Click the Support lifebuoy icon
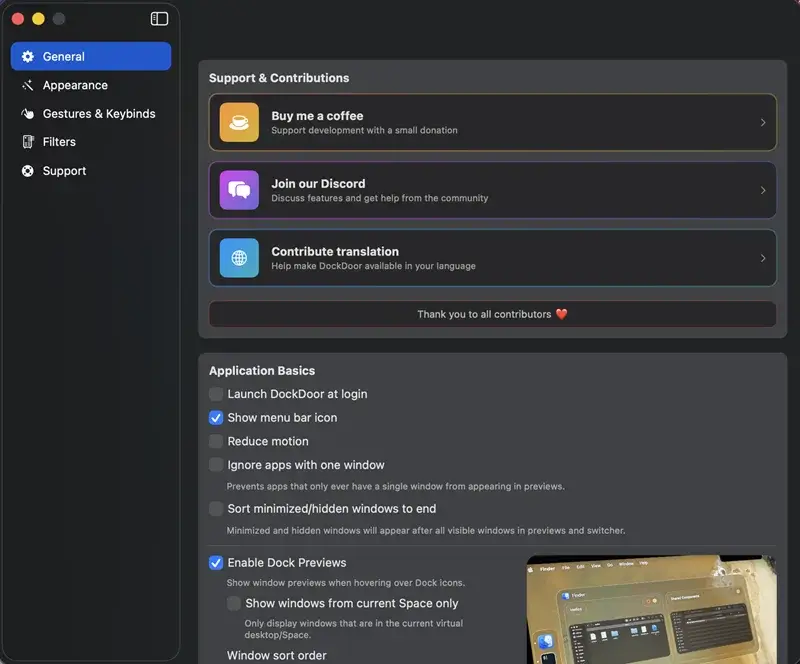The image size is (800, 664). (28, 171)
